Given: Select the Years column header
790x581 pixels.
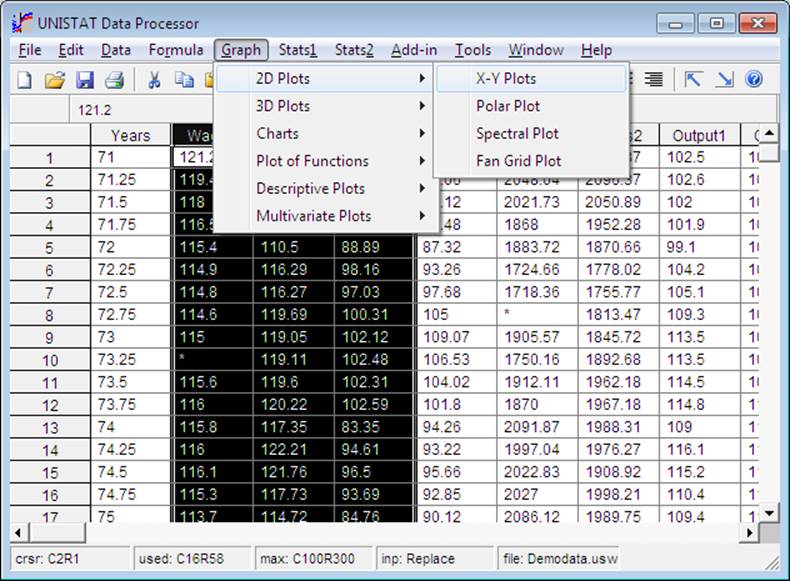Looking at the screenshot, I should 131,135.
